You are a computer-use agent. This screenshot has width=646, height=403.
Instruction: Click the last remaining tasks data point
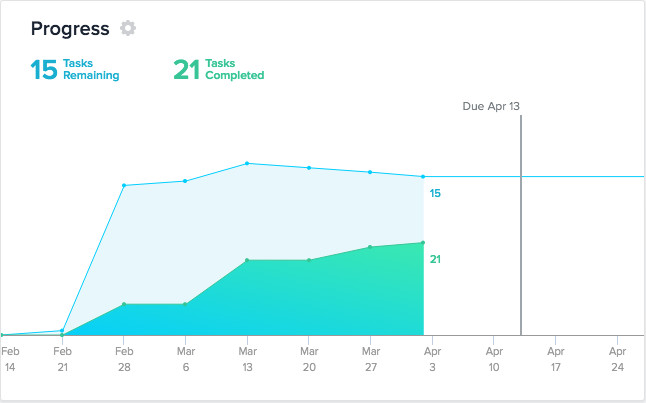423,177
